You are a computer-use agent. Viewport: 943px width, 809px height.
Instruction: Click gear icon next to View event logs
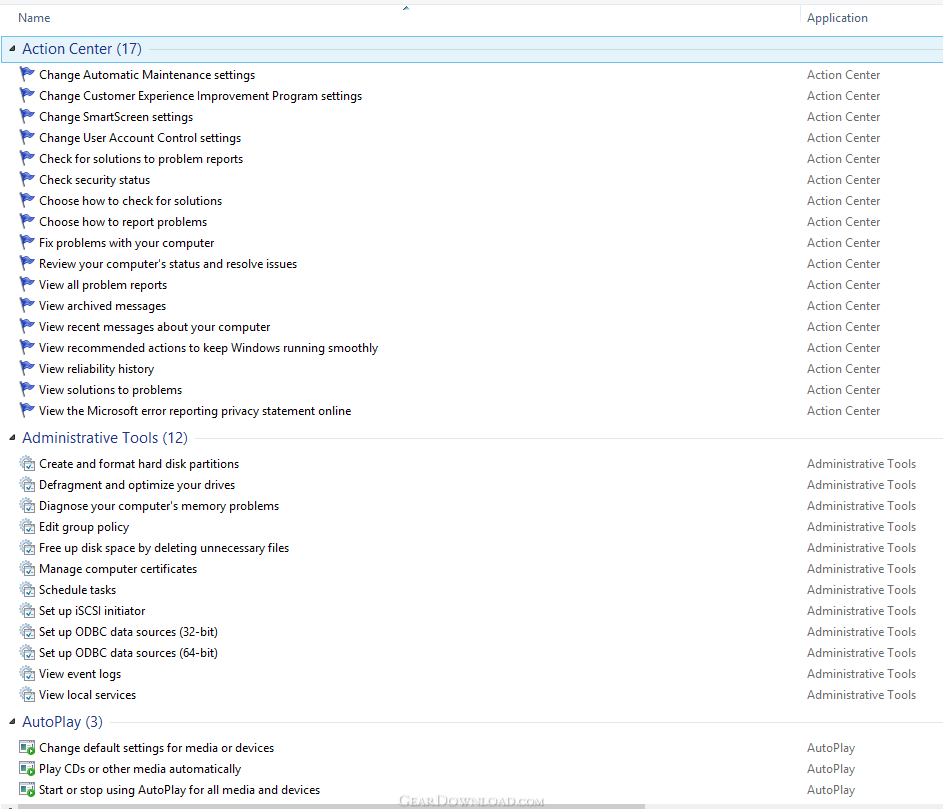pos(27,674)
